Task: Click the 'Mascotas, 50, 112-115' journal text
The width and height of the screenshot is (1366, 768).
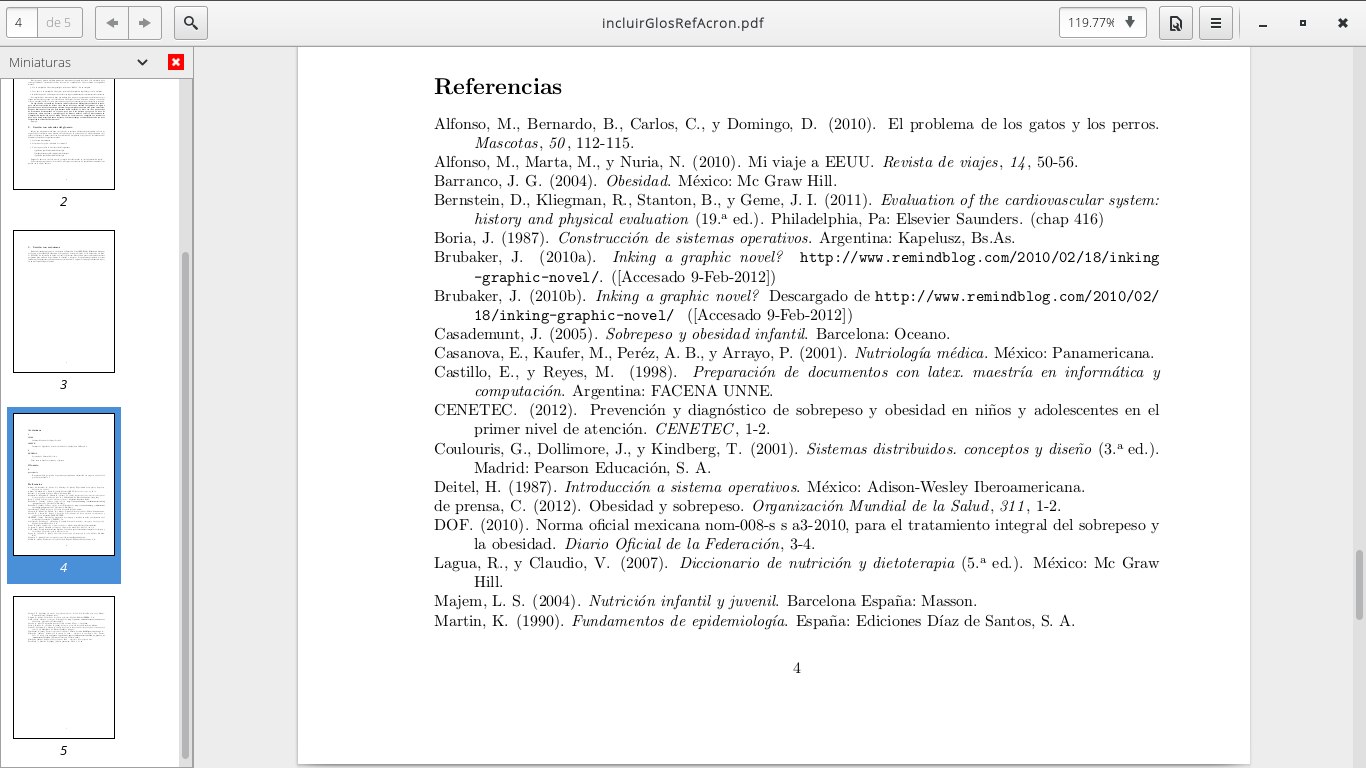Action: pyautogui.click(x=554, y=143)
